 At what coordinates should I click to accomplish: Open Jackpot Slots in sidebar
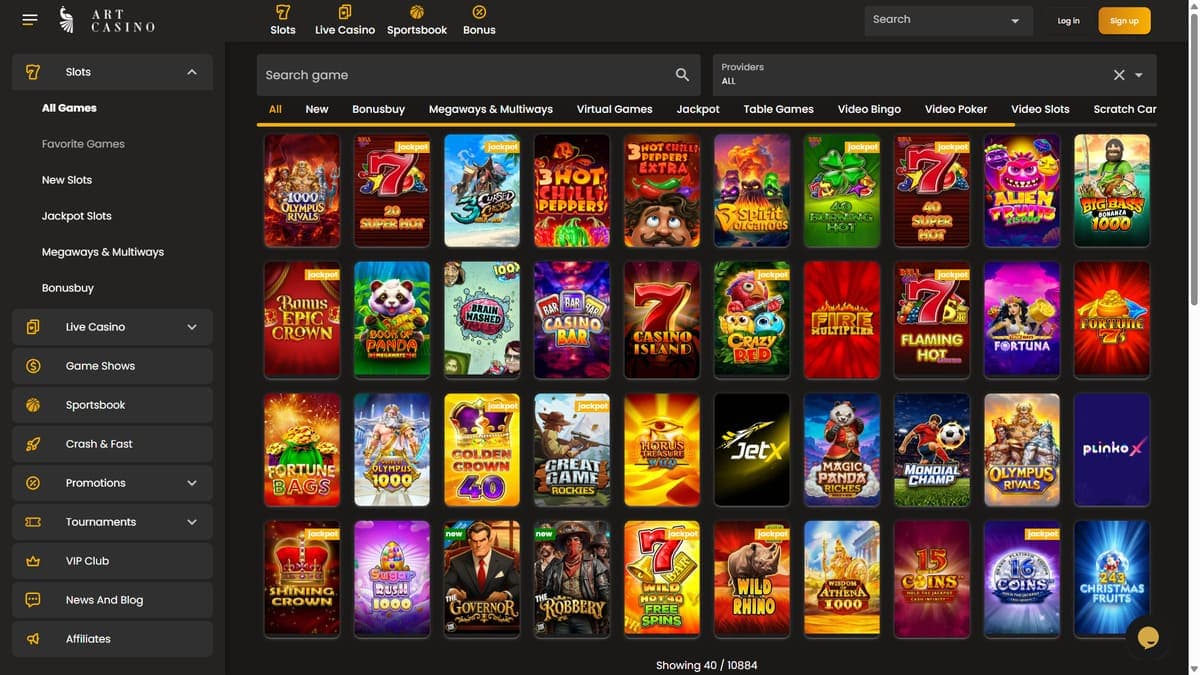click(77, 216)
